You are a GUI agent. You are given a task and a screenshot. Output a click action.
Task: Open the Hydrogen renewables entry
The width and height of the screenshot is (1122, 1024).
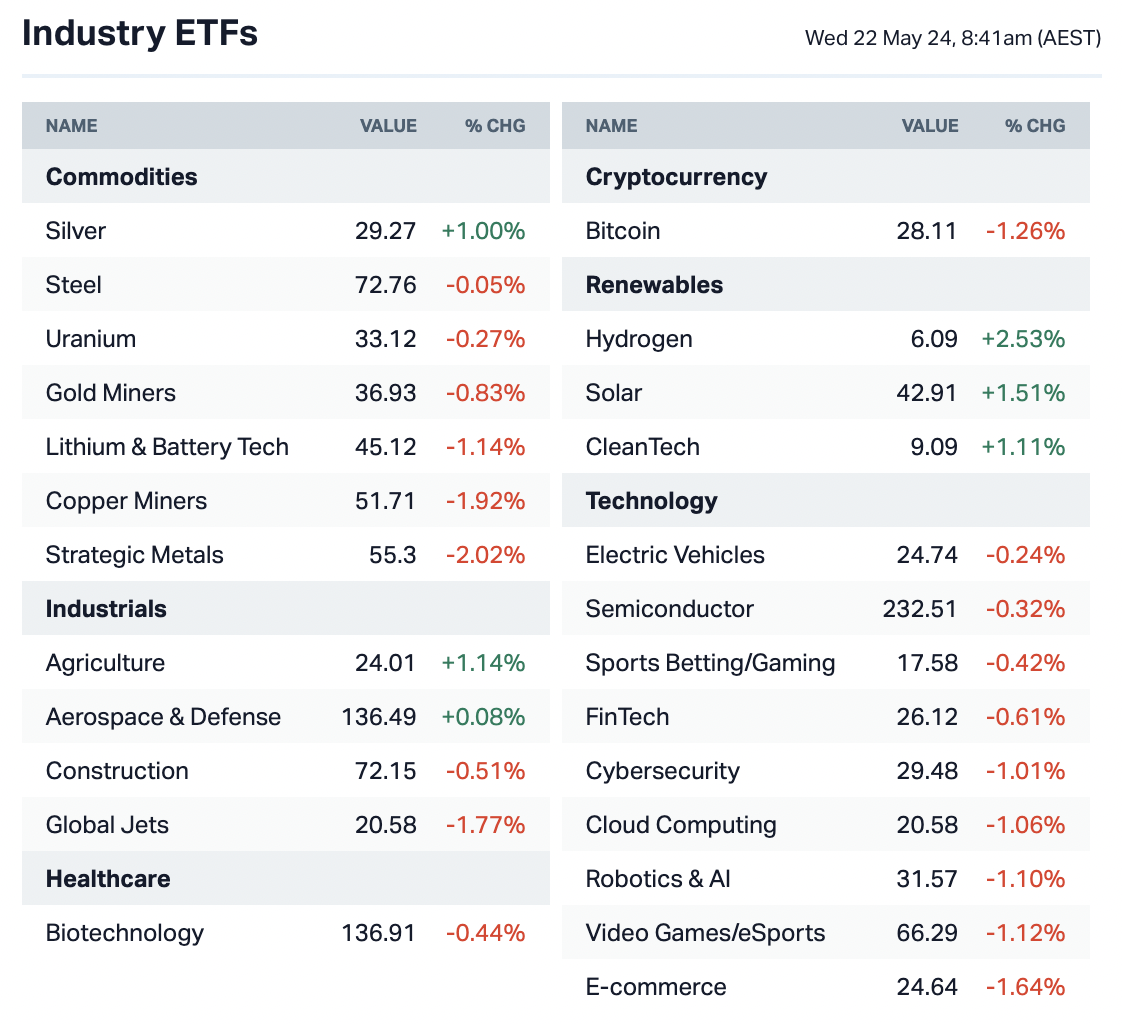pos(639,339)
